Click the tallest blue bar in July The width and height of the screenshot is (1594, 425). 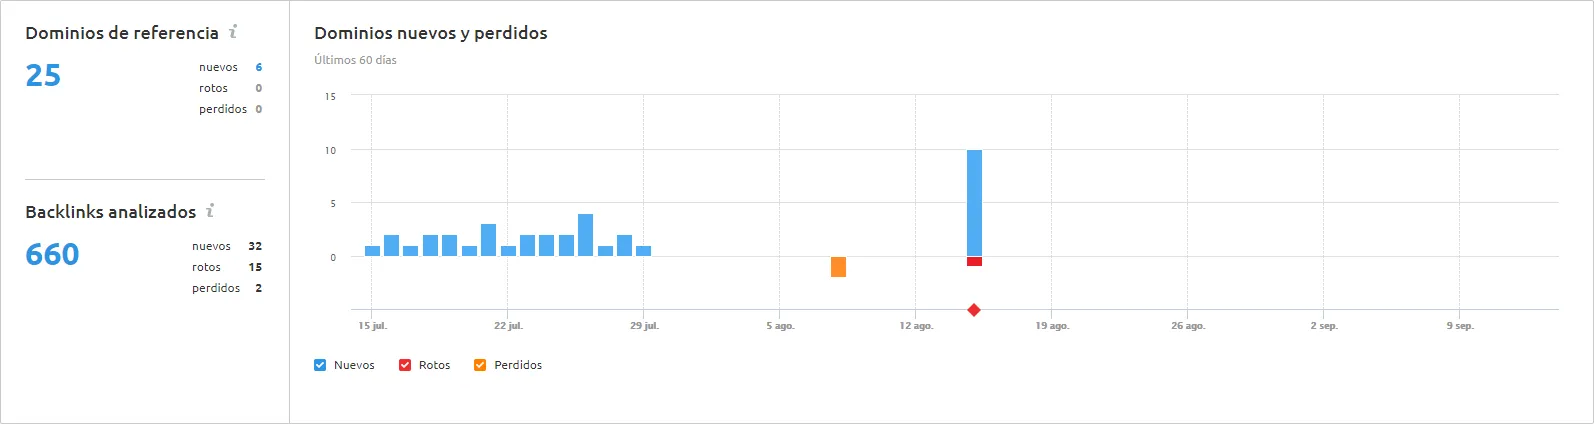point(585,235)
